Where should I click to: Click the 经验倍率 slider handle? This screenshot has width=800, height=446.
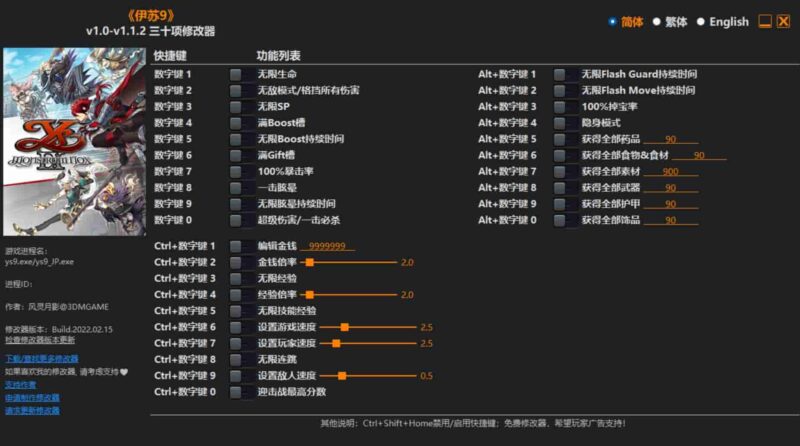310,295
